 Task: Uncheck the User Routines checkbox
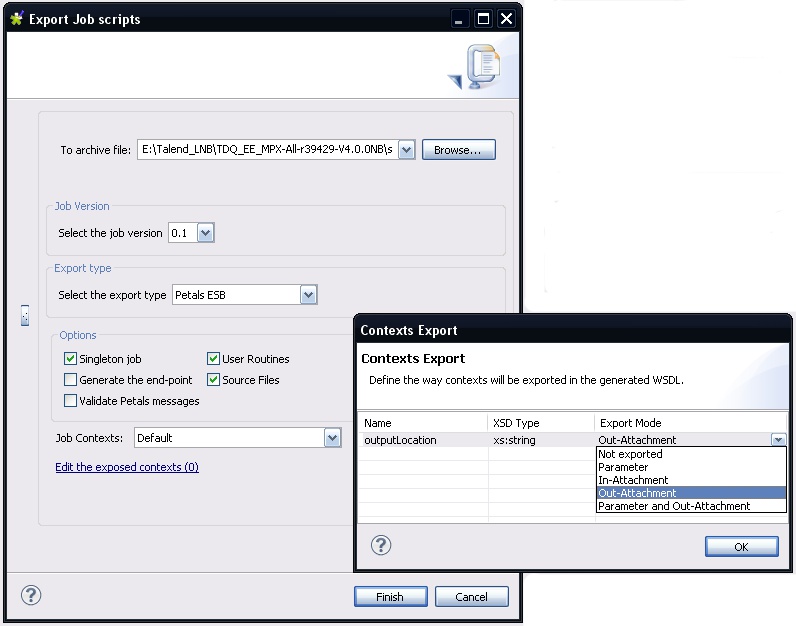214,359
